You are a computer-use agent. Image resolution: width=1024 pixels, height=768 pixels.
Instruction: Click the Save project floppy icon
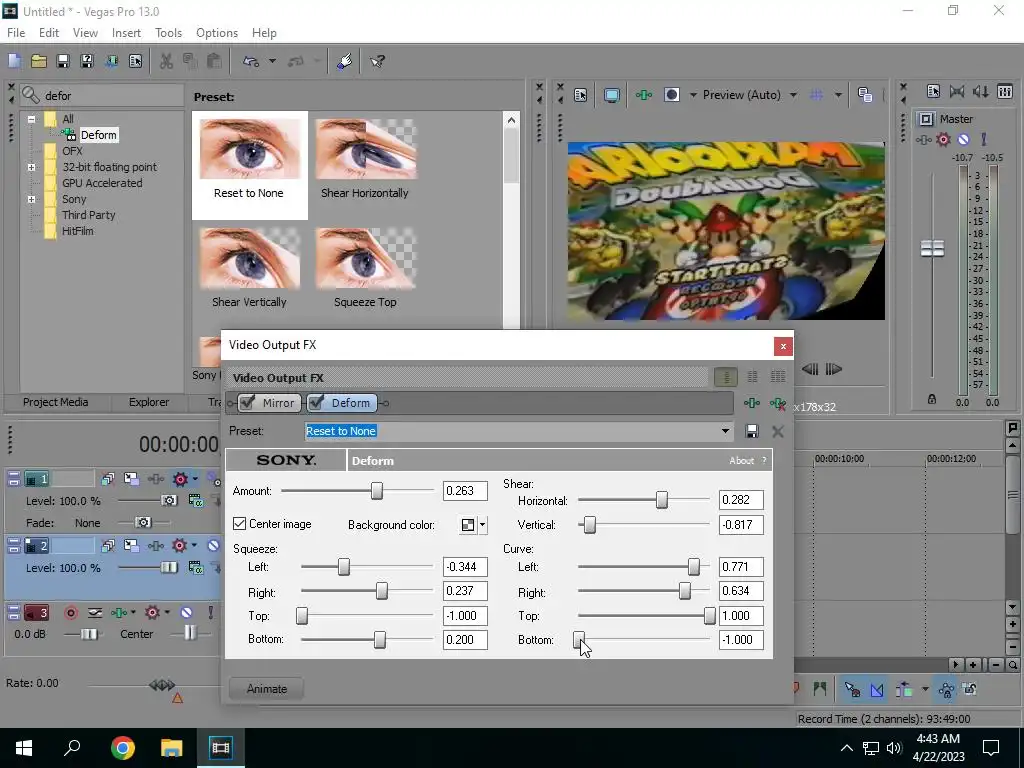(63, 61)
